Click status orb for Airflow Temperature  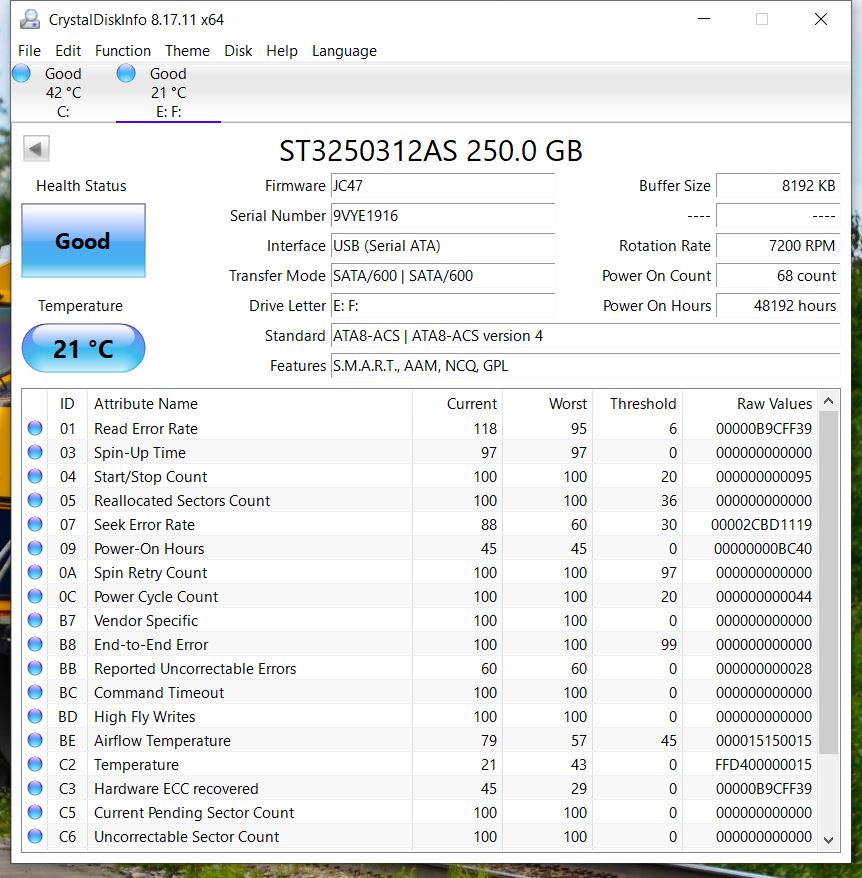[x=35, y=741]
